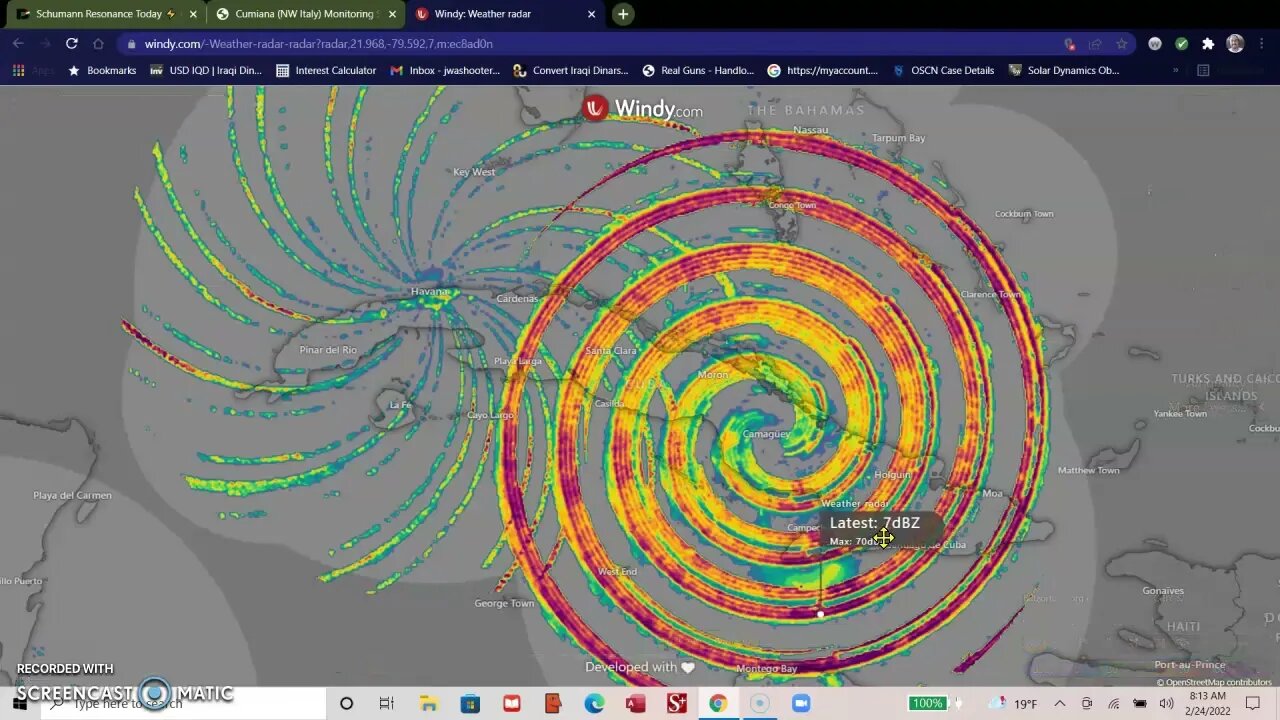The height and width of the screenshot is (720, 1280).
Task: Open Microsoft Access from the taskbar
Action: coord(635,704)
